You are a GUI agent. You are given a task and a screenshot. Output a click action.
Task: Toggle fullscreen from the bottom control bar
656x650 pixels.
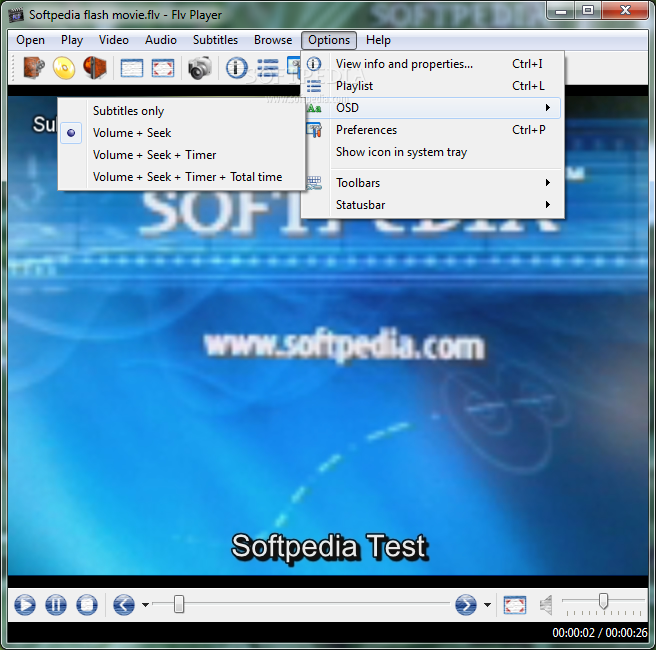[x=515, y=605]
